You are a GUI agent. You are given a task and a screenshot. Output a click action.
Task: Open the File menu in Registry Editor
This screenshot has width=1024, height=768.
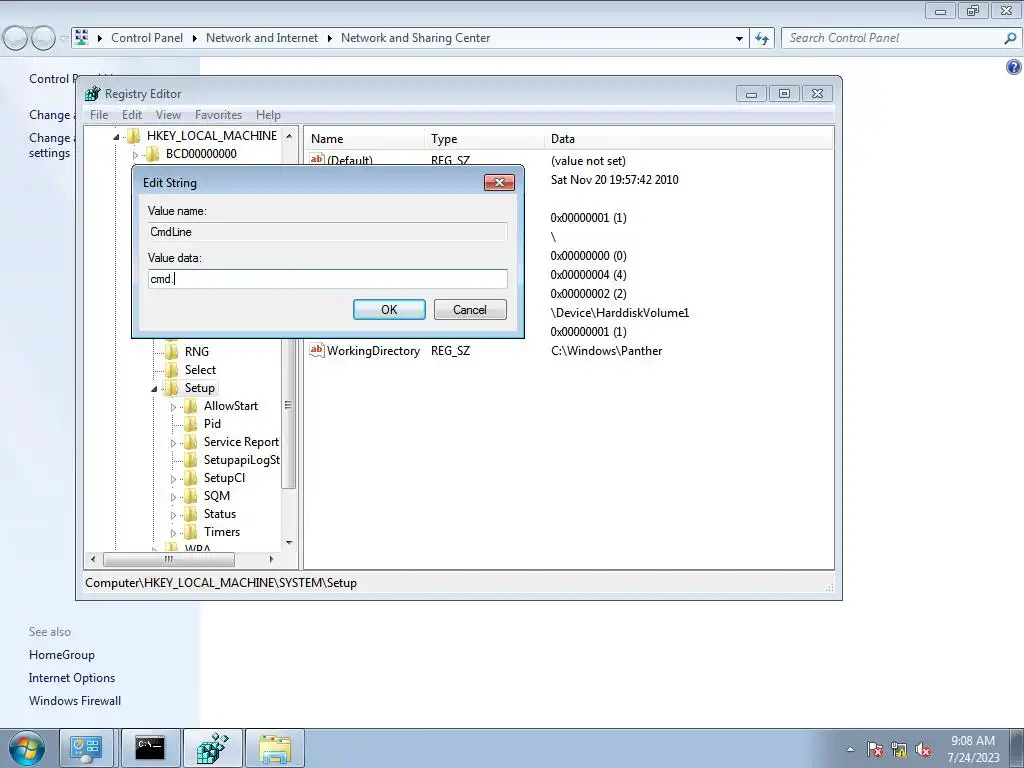click(99, 115)
